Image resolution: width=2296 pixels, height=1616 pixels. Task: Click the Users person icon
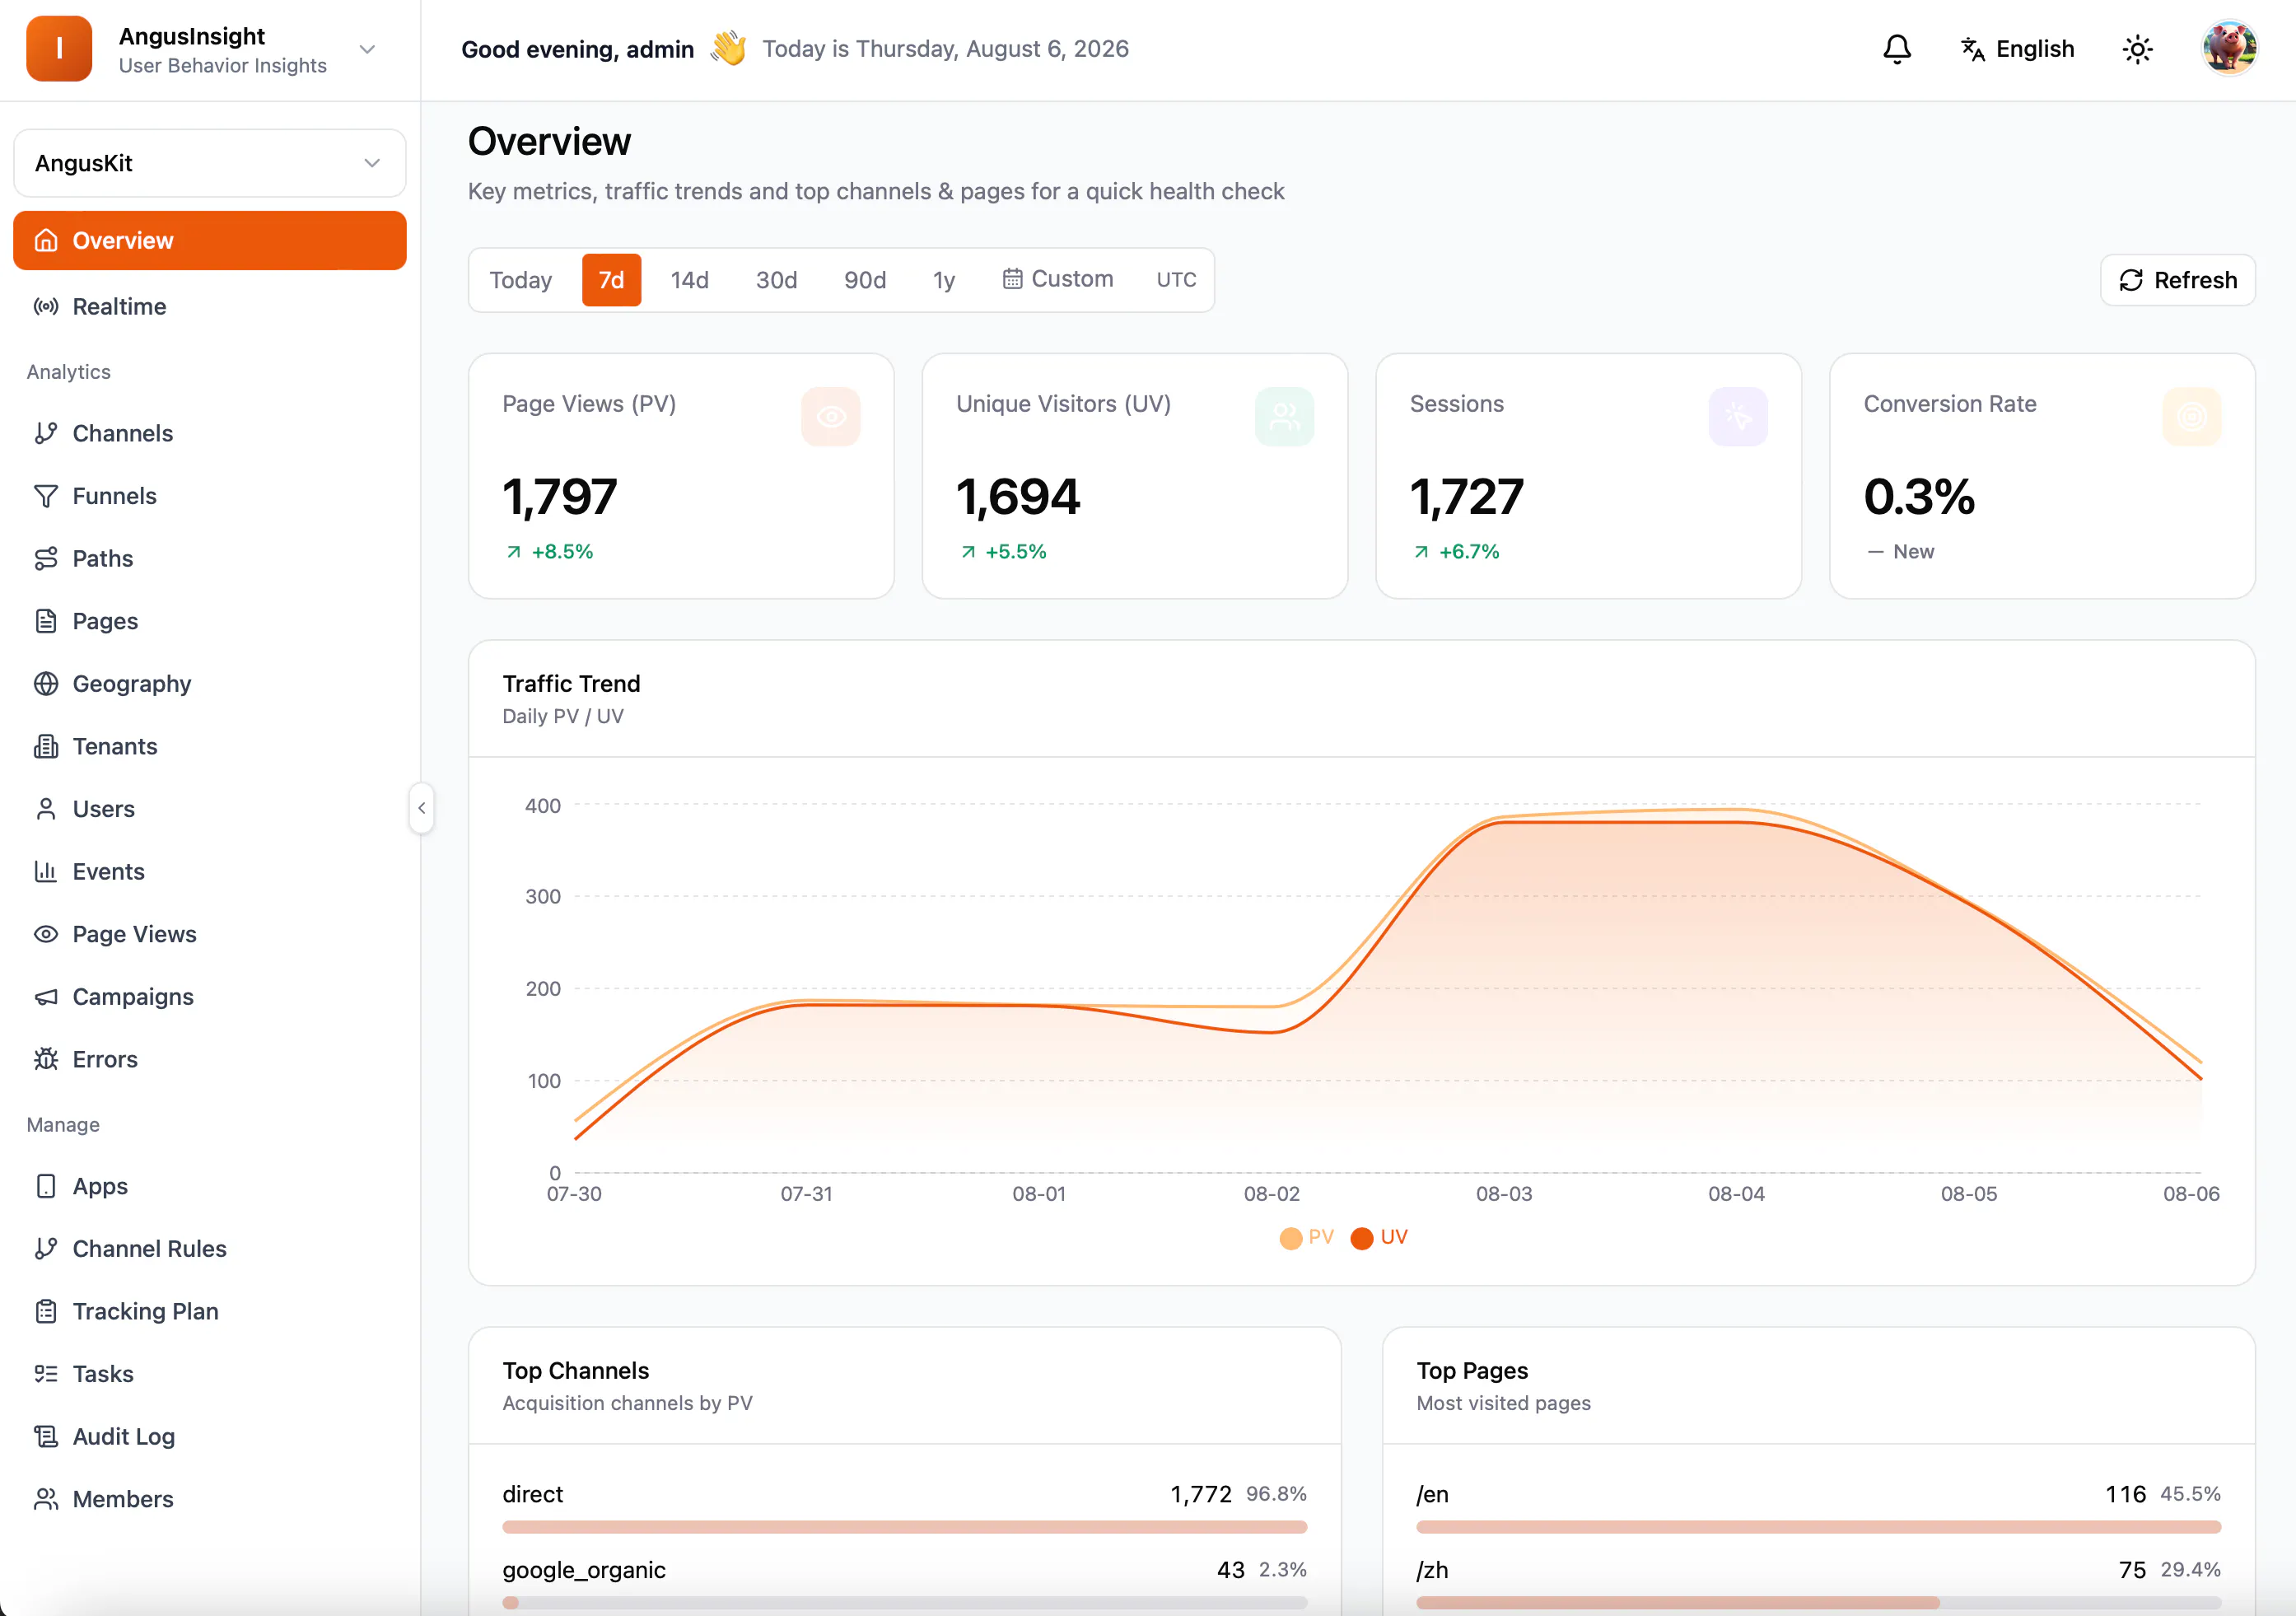coord(46,809)
